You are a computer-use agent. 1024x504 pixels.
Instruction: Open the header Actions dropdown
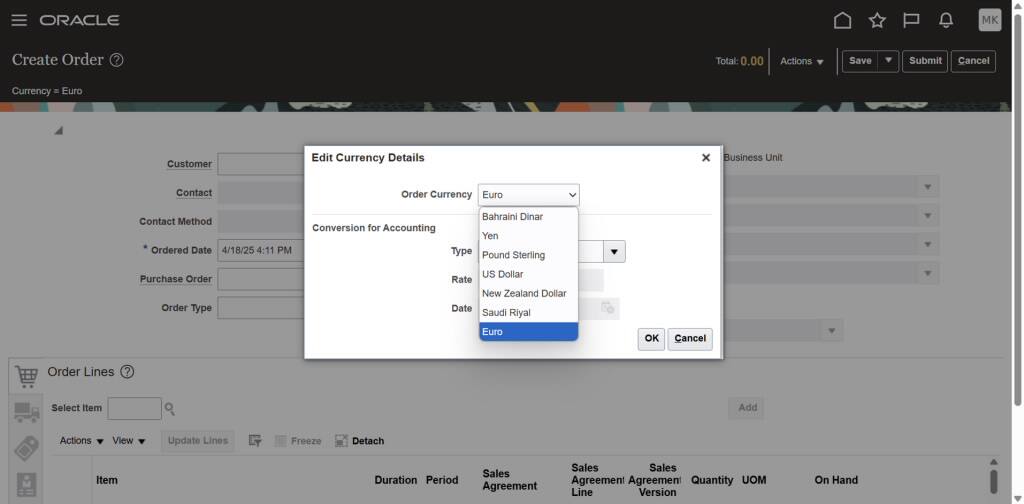[x=802, y=61]
